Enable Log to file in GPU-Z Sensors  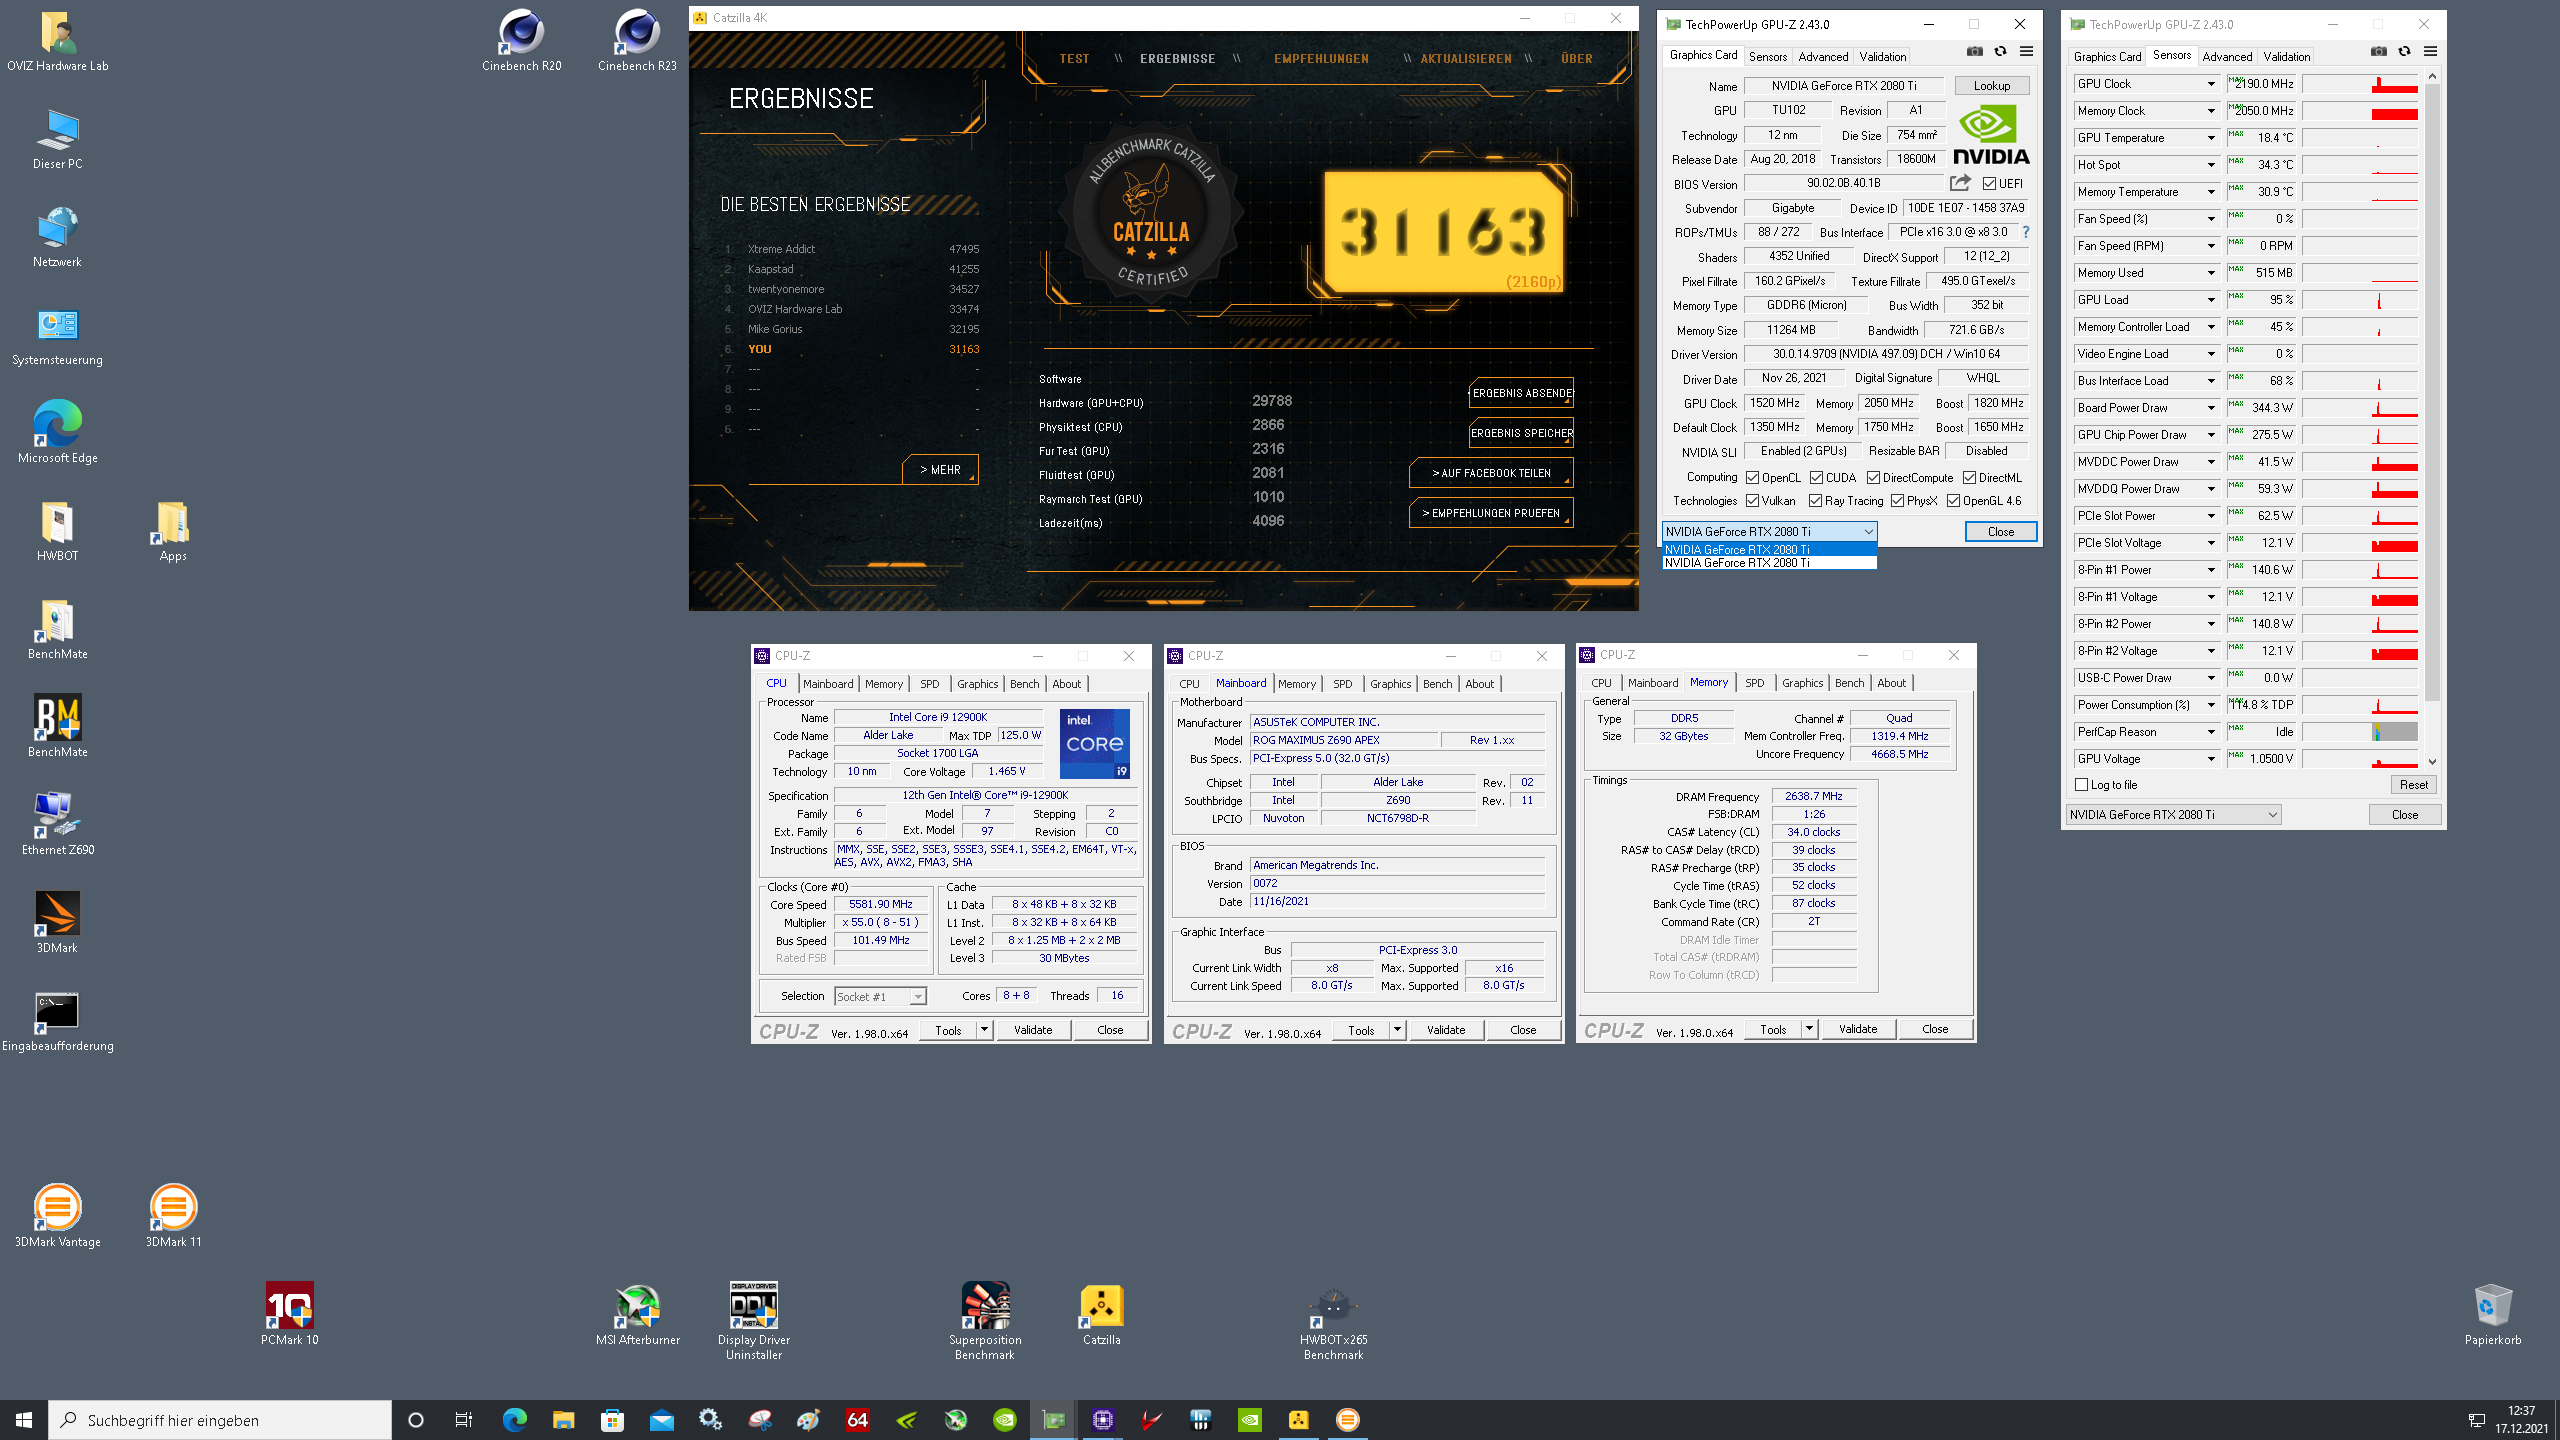[2082, 785]
